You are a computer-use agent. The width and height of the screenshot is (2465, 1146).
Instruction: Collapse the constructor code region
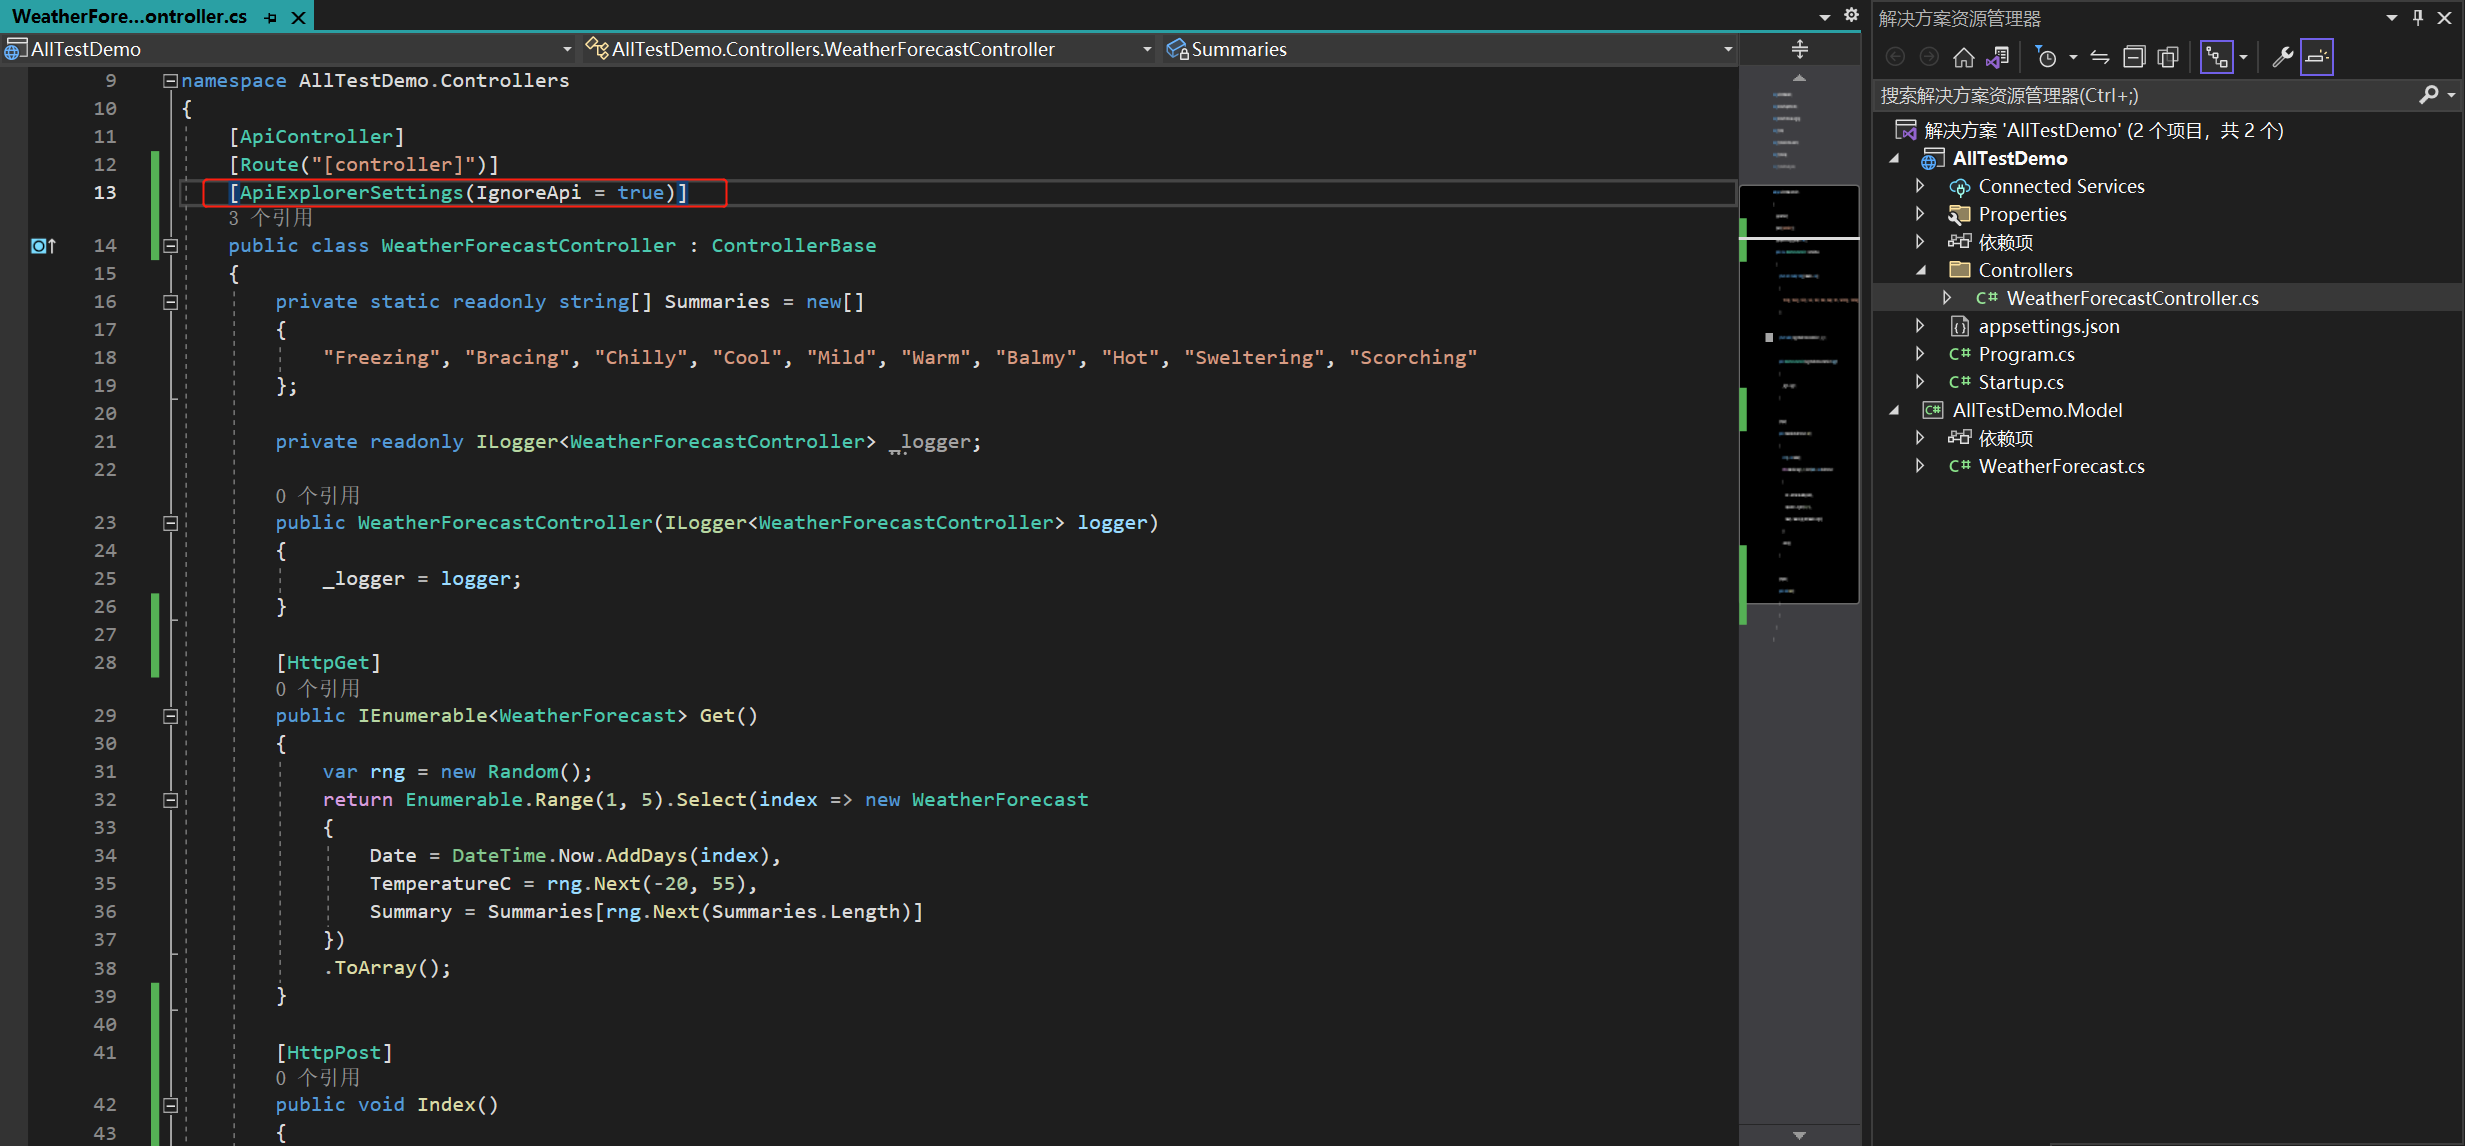tap(170, 523)
